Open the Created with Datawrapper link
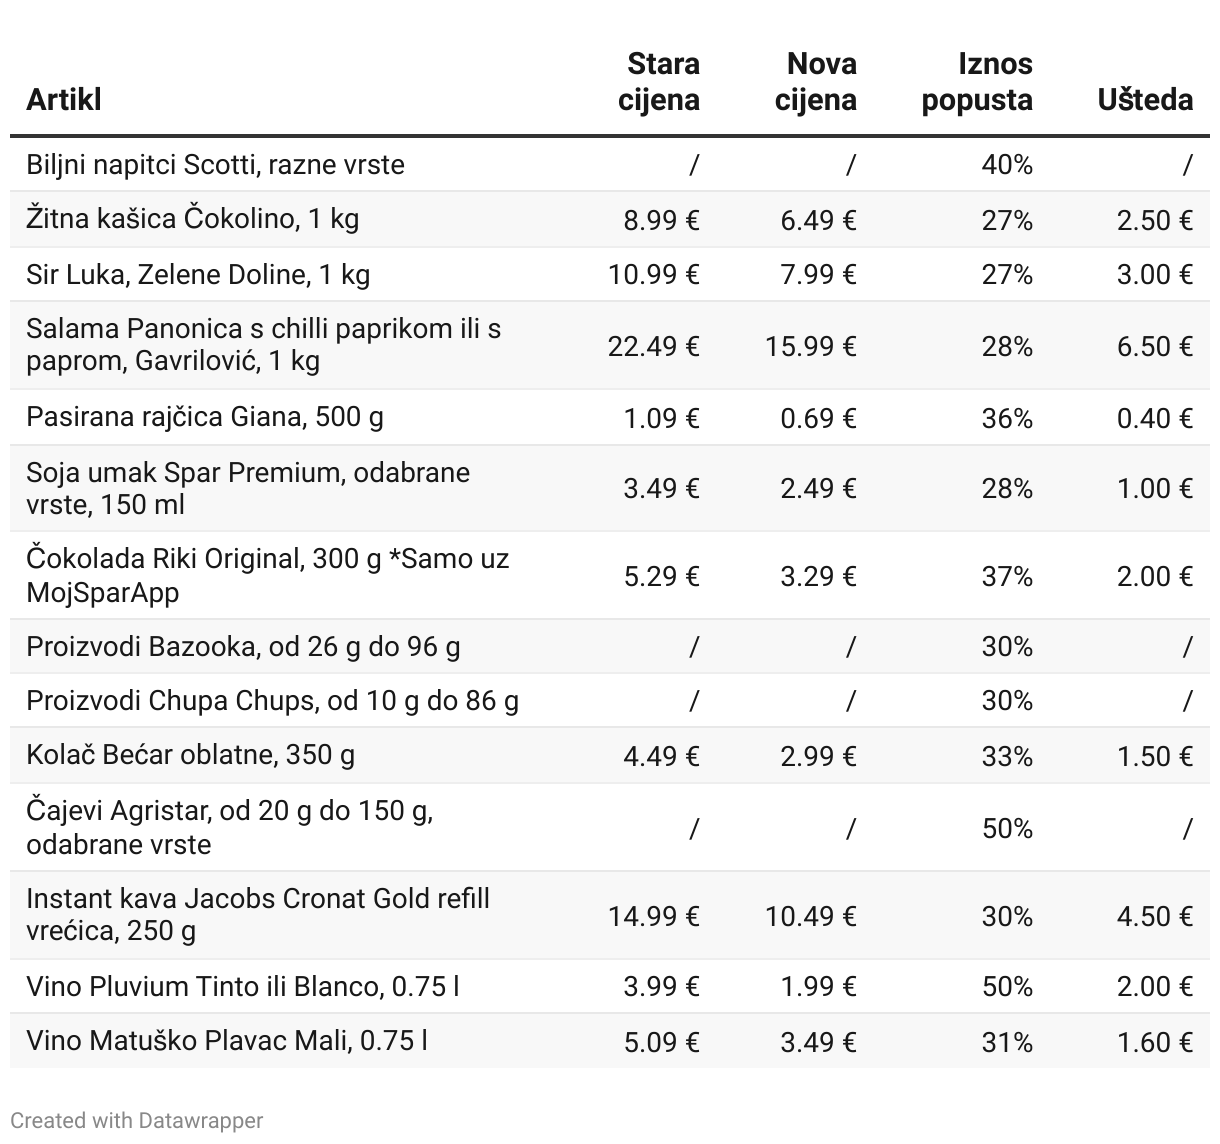 point(137,1120)
